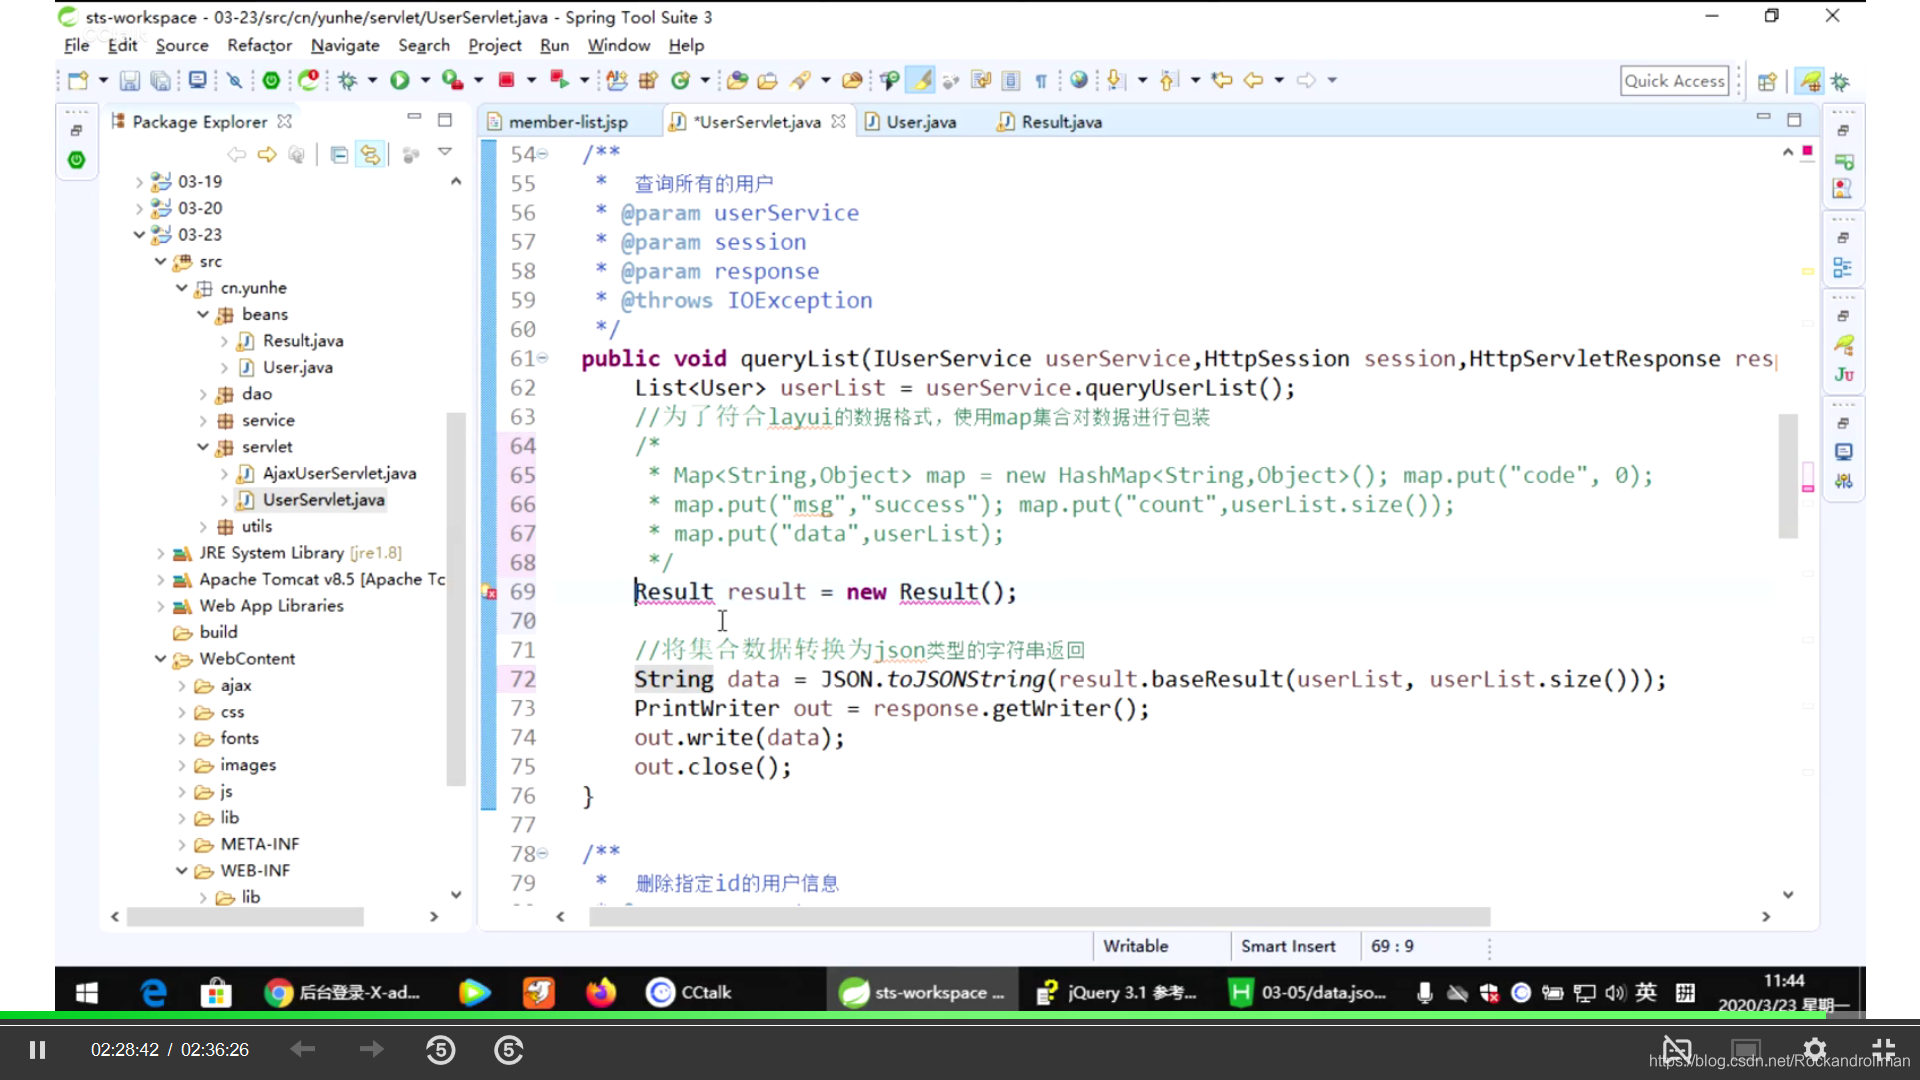Seek on the green video progress bar
1920x1080 pixels.
click(960, 1017)
